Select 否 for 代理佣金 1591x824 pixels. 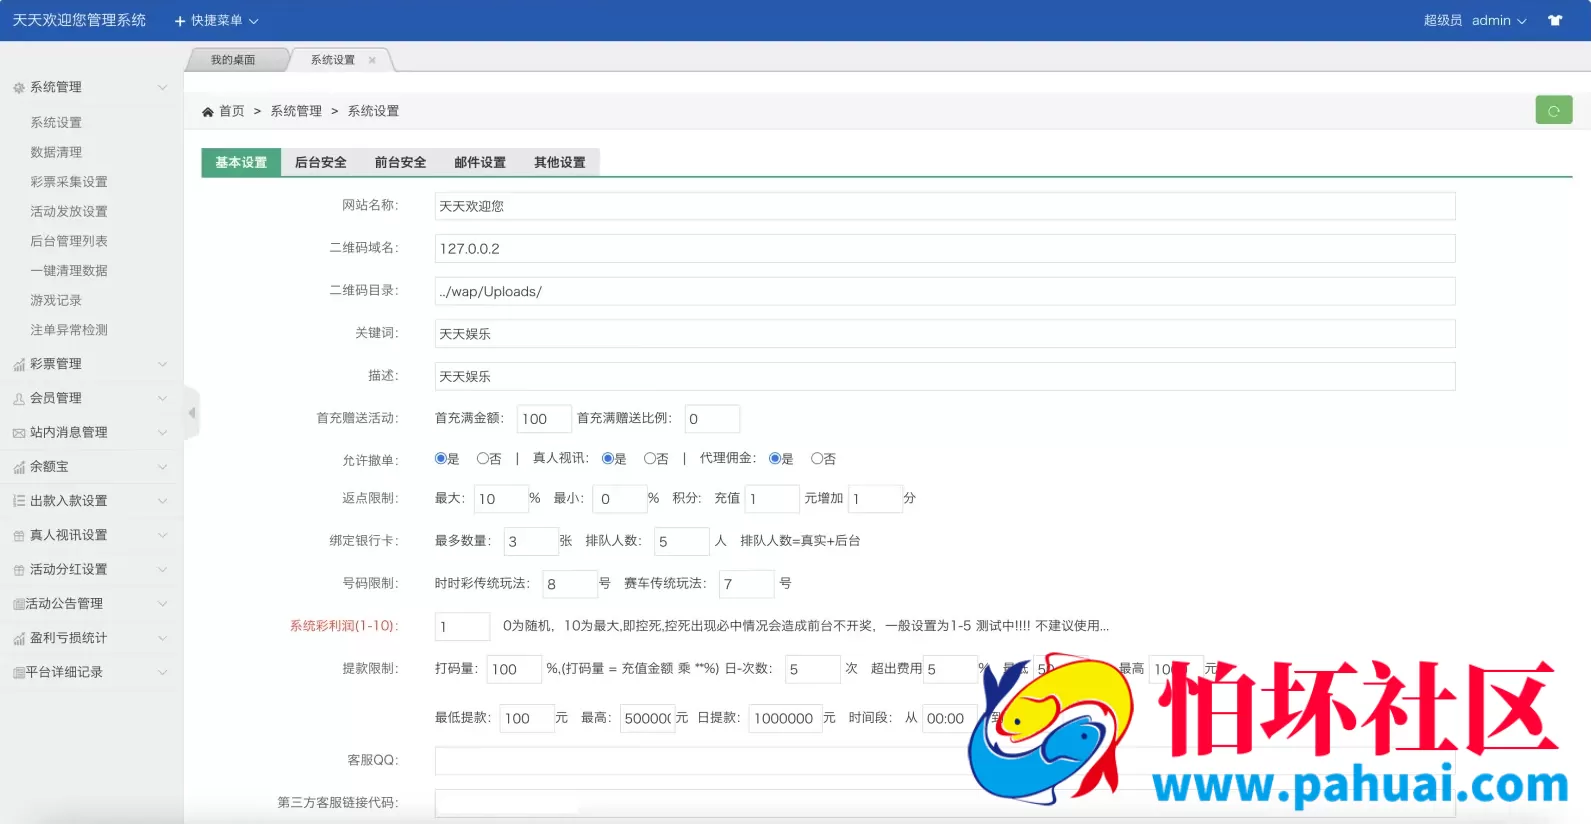pos(817,458)
